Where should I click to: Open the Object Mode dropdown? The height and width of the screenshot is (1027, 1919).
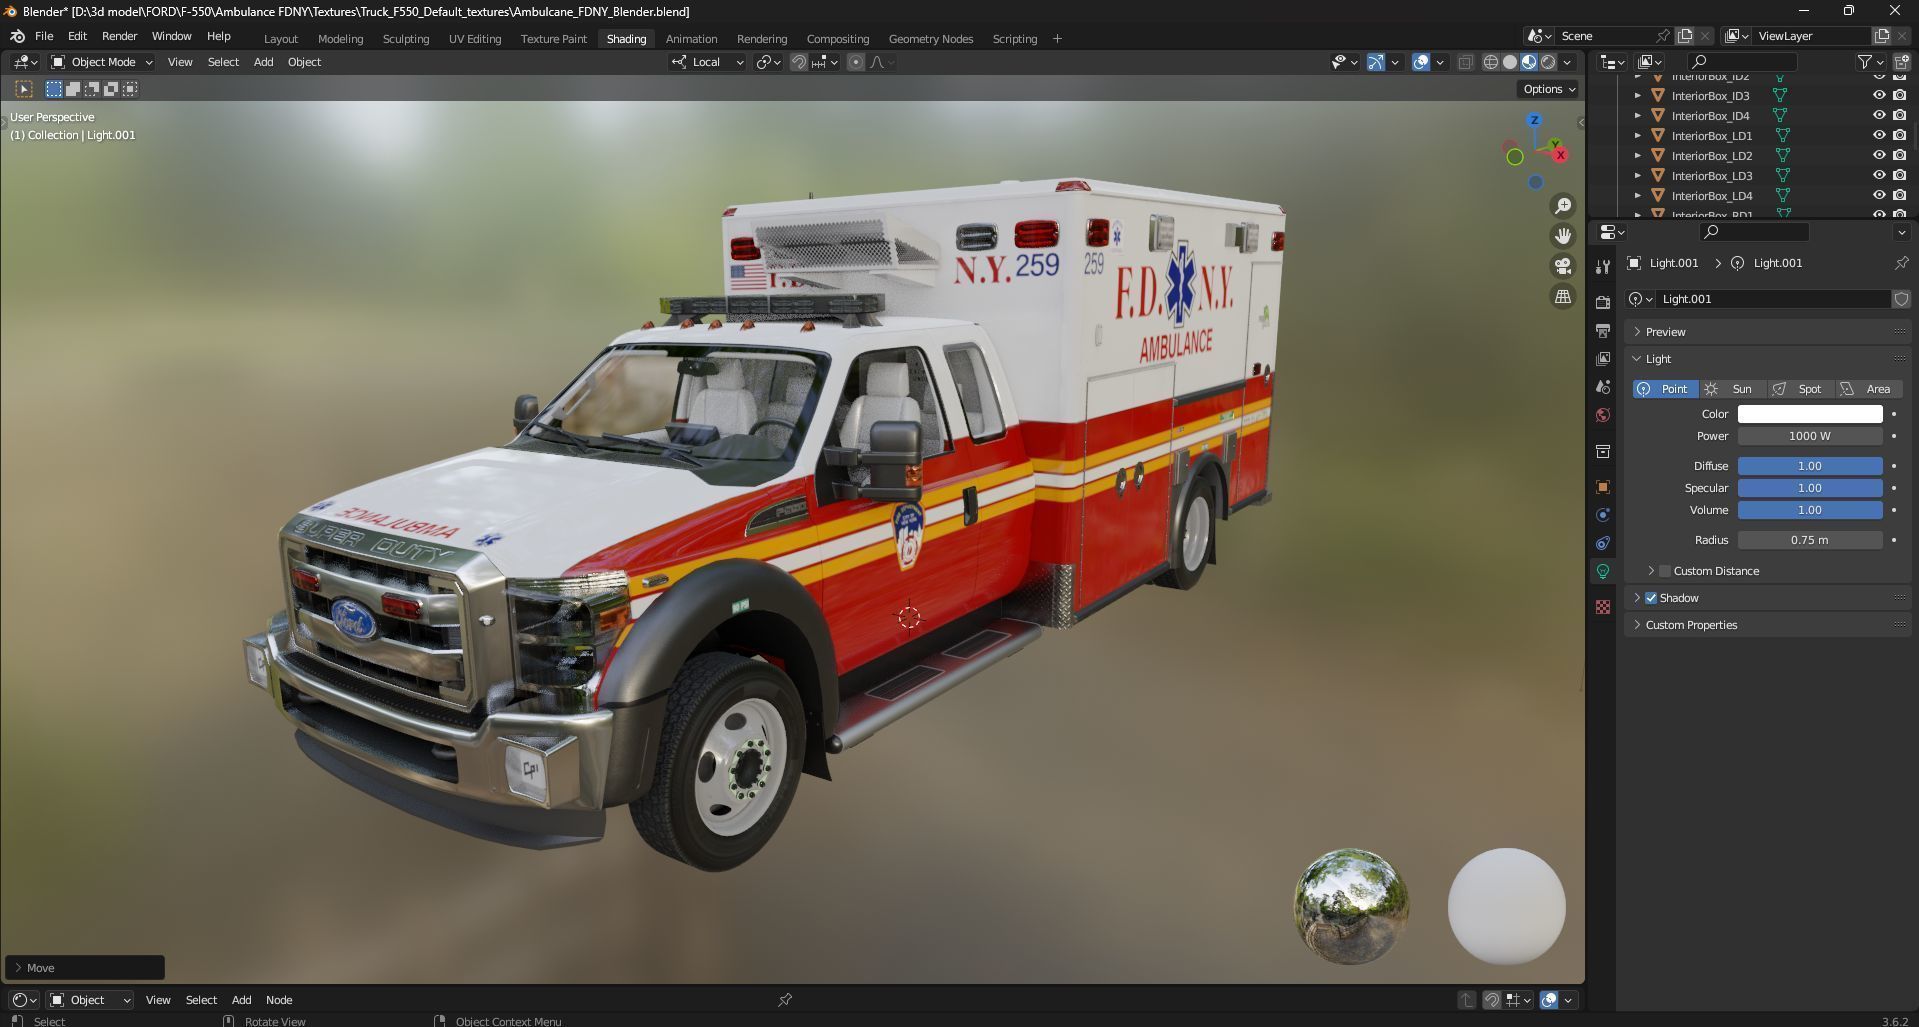(101, 62)
